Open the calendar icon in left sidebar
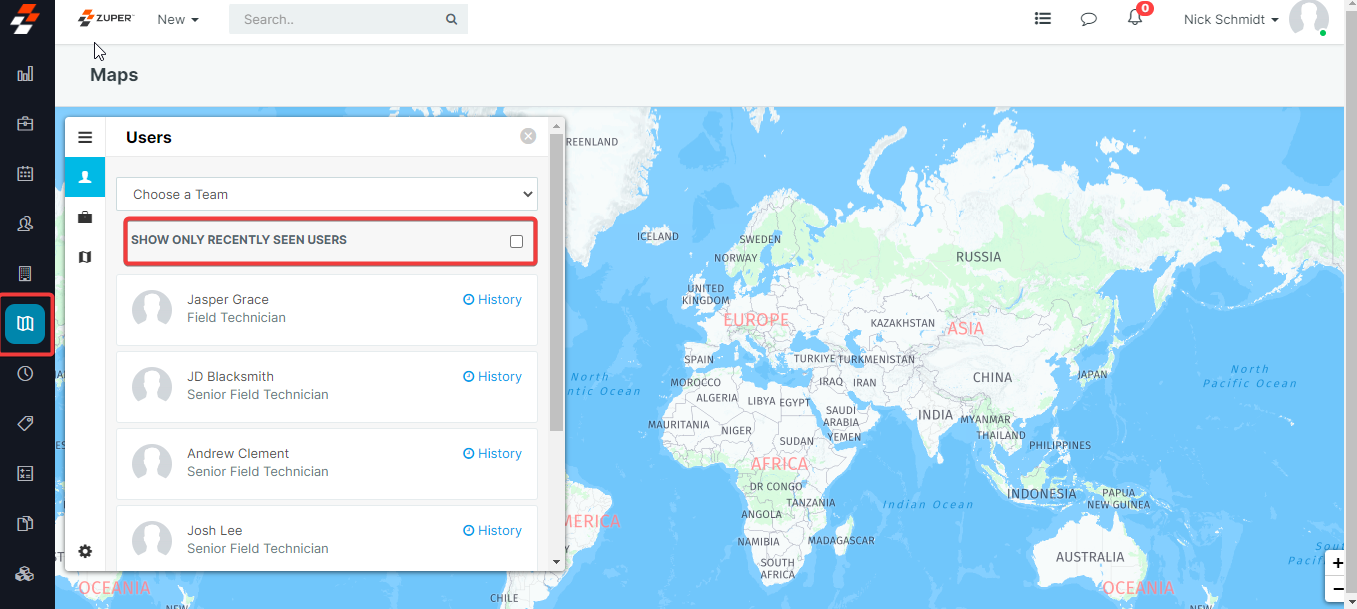1357x609 pixels. [x=26, y=174]
